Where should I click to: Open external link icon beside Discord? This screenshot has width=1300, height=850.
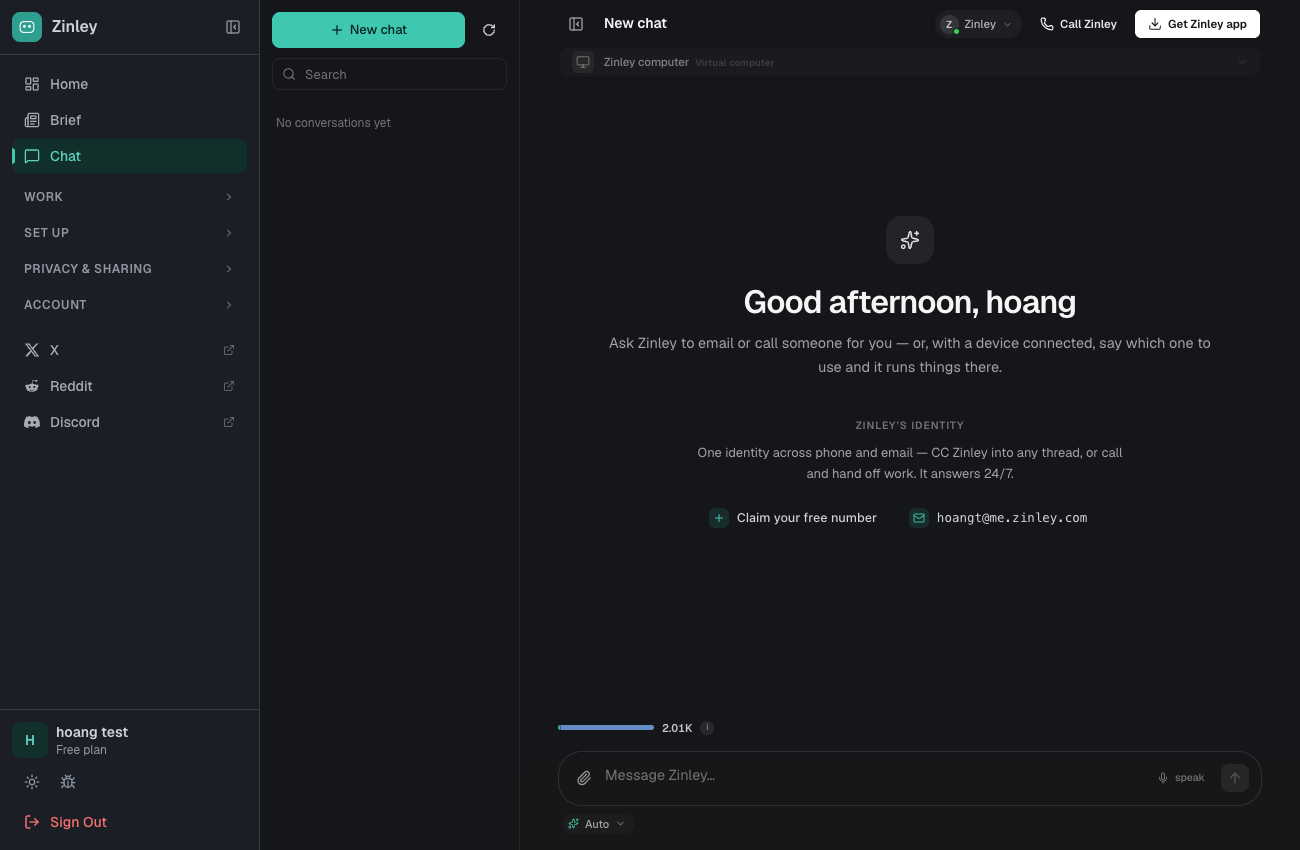tap(229, 422)
